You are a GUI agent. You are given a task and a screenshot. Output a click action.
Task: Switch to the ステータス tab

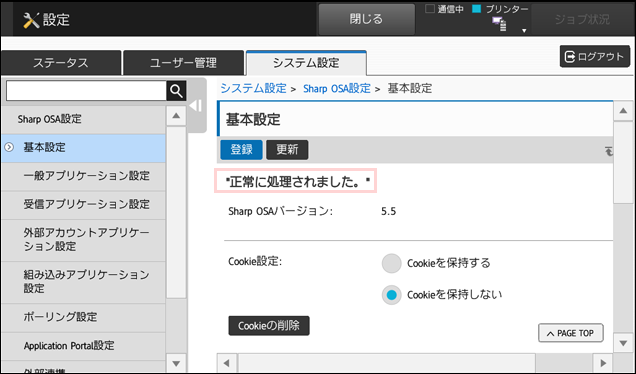pyautogui.click(x=61, y=63)
